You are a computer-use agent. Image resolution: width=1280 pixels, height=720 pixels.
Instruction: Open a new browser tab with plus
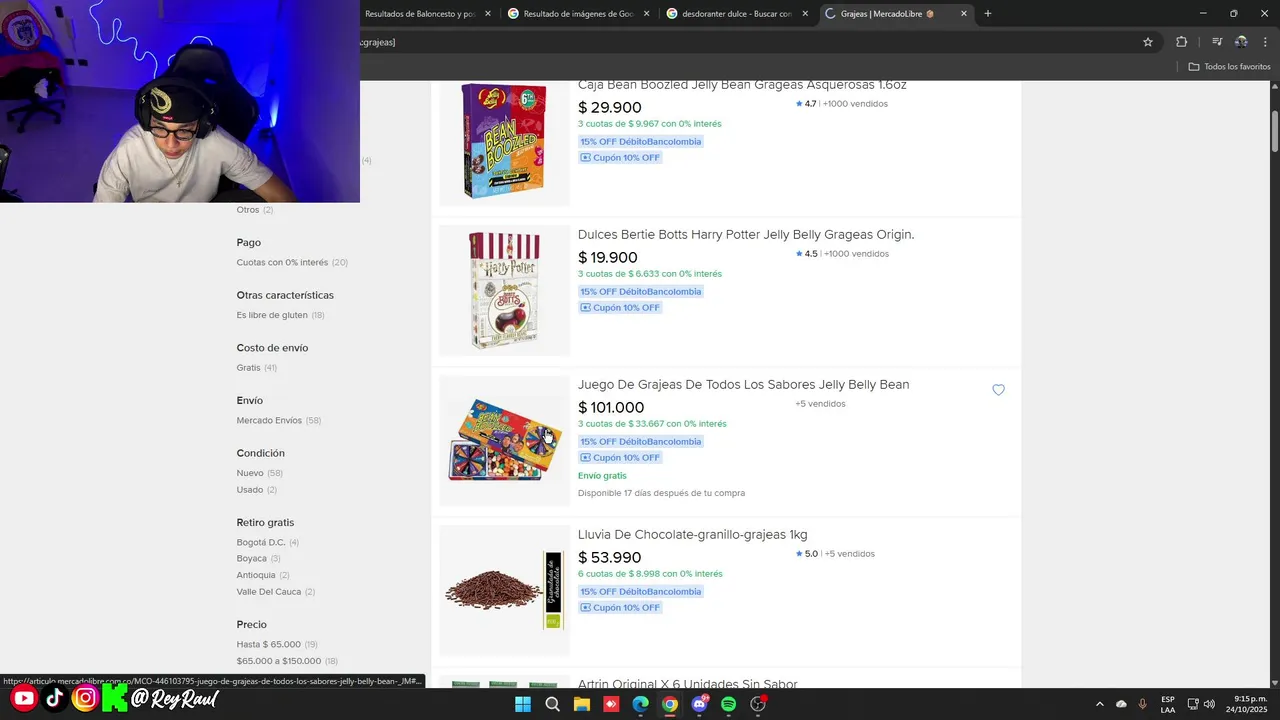[x=988, y=14]
